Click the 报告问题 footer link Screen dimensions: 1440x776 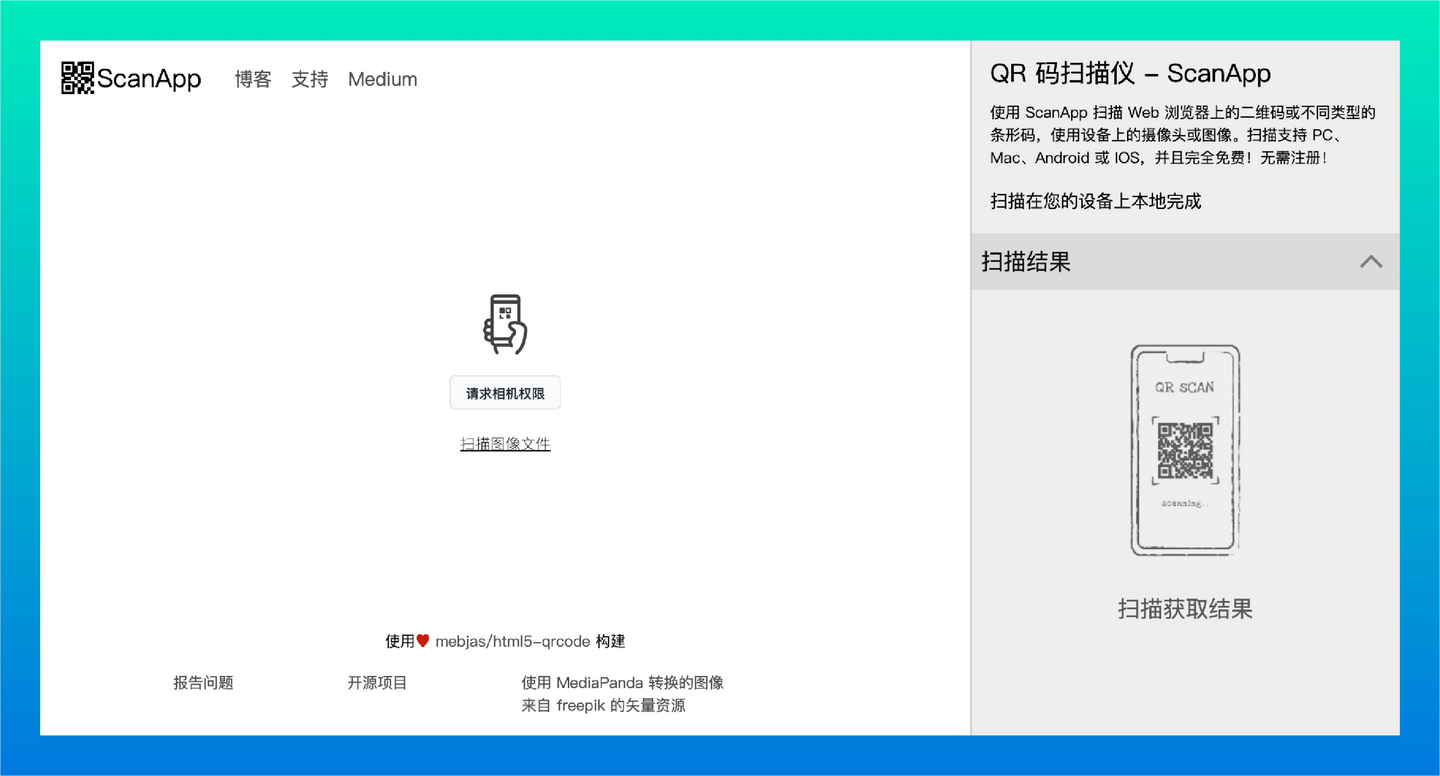click(x=203, y=683)
